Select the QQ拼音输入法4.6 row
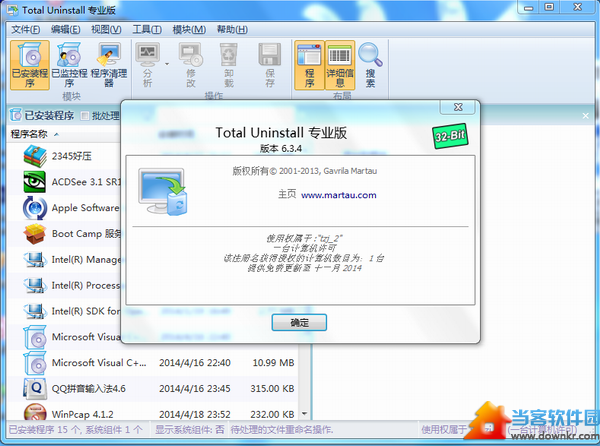Viewport: 600px width, 446px height. point(153,389)
